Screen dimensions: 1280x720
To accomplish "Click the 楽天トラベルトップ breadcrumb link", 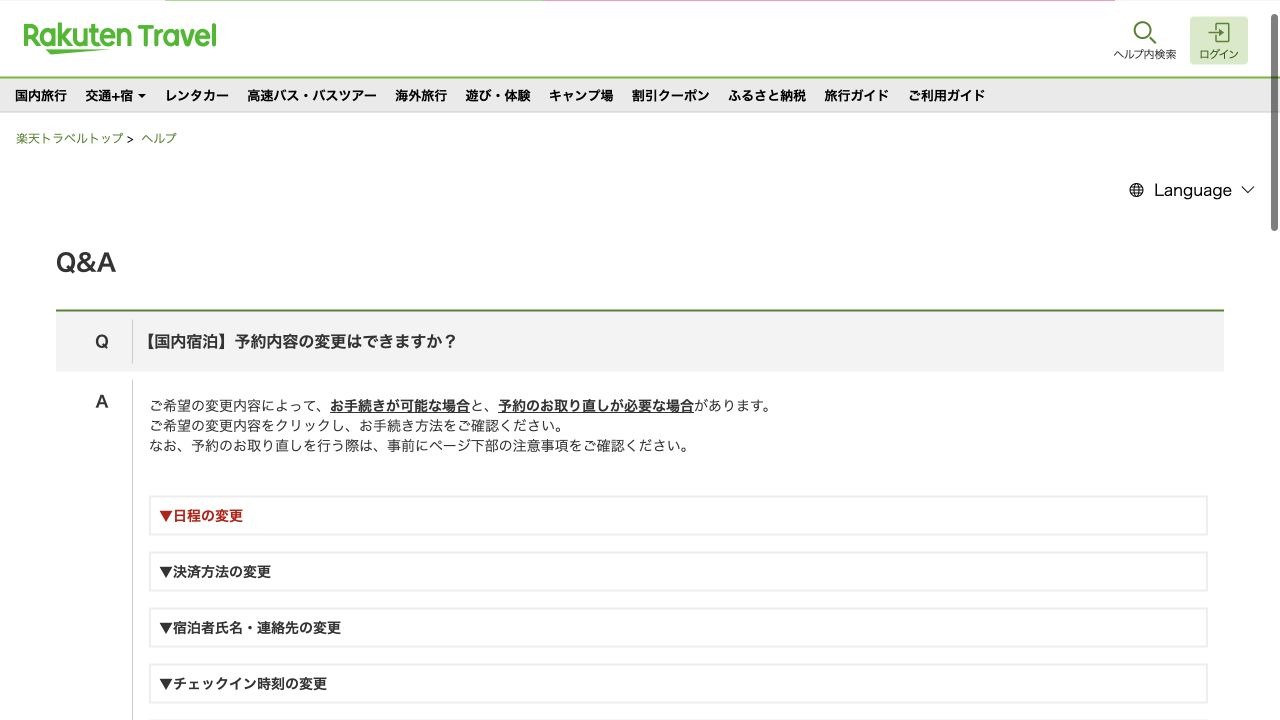I will [70, 138].
